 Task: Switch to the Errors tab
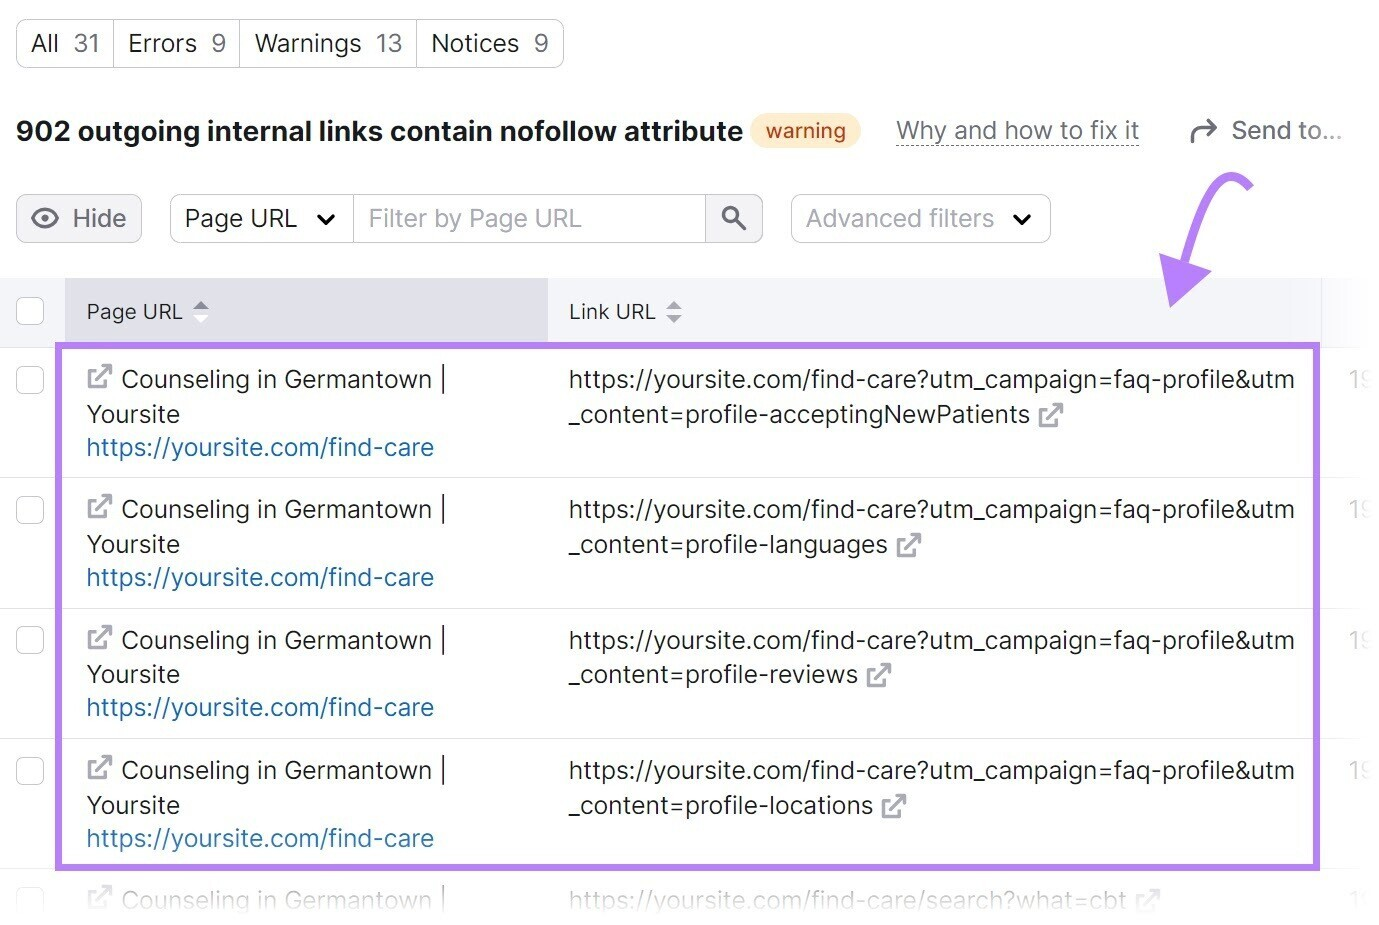click(175, 43)
